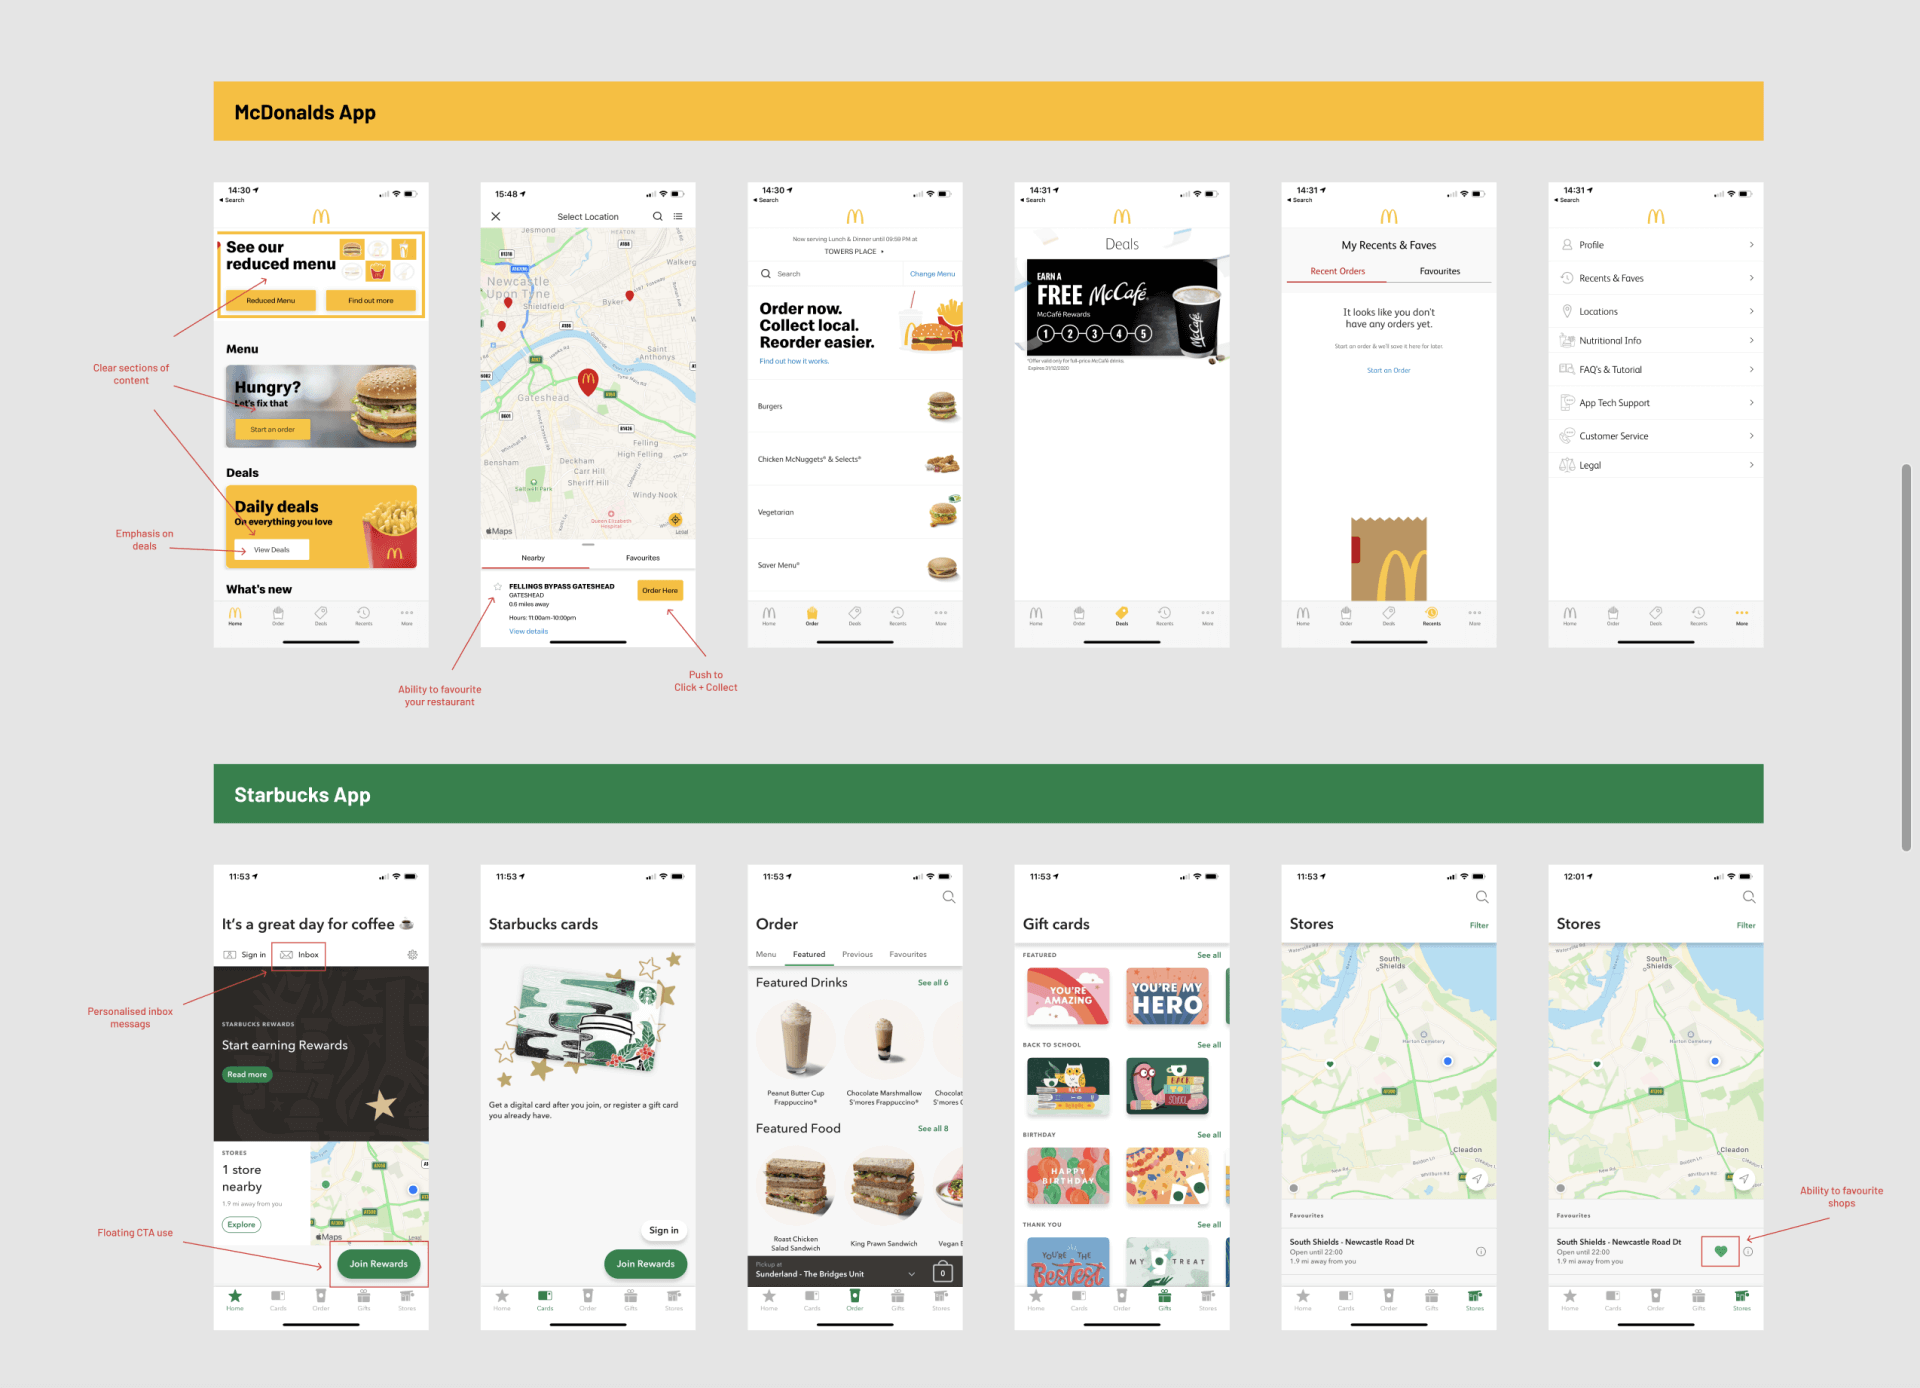Open the basket icon in Starbucks order bar
Screen dimensions: 1920x1388
942,1273
